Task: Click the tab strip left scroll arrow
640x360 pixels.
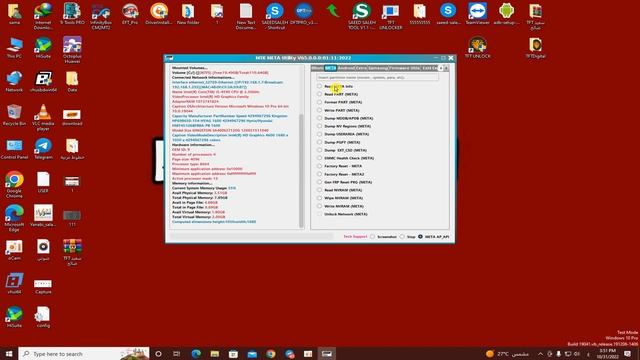Action: [440, 68]
